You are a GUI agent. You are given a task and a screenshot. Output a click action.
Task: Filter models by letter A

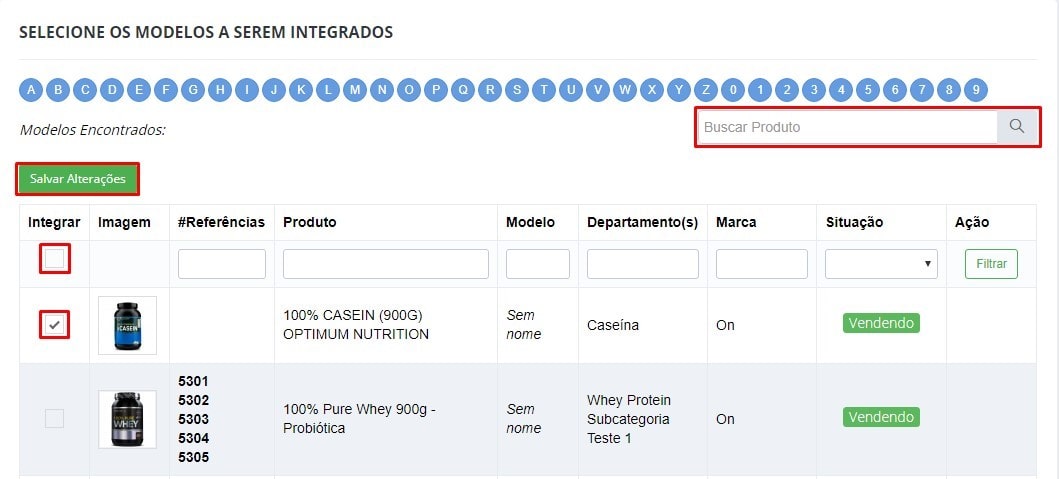tap(31, 90)
